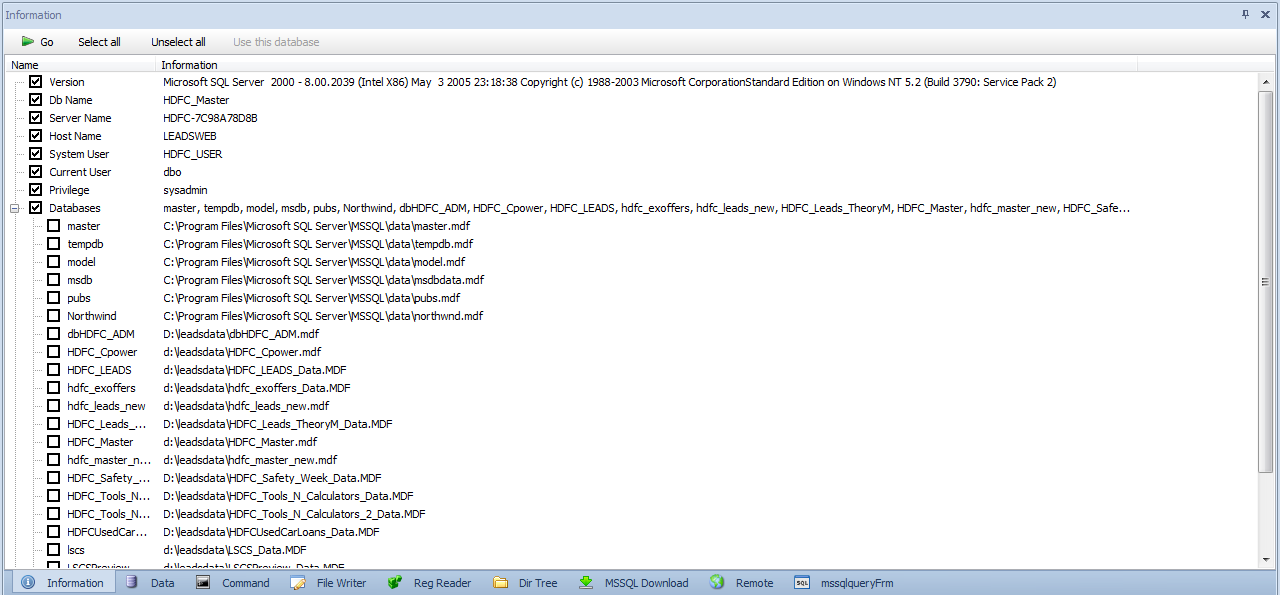Viewport: 1280px width, 595px height.
Task: Uncheck the Current User checkbox
Action: (x=36, y=172)
